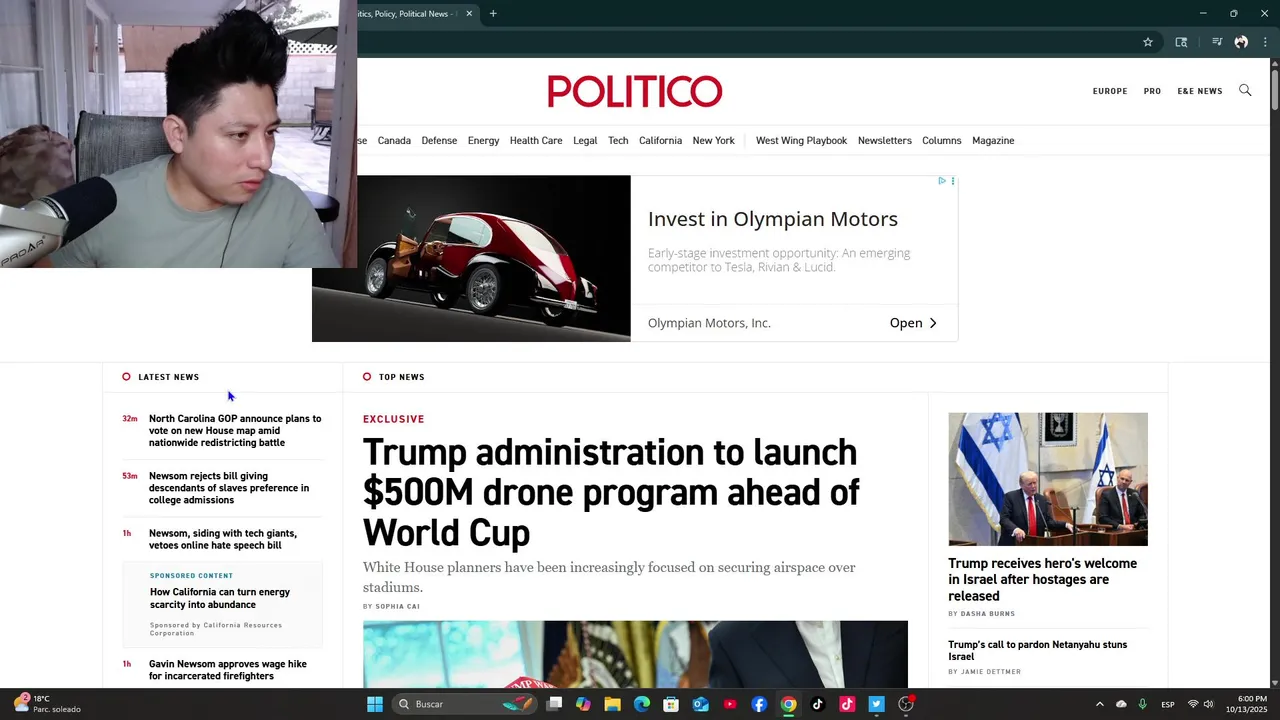
Task: Open the PRO link in header
Action: (x=1152, y=91)
